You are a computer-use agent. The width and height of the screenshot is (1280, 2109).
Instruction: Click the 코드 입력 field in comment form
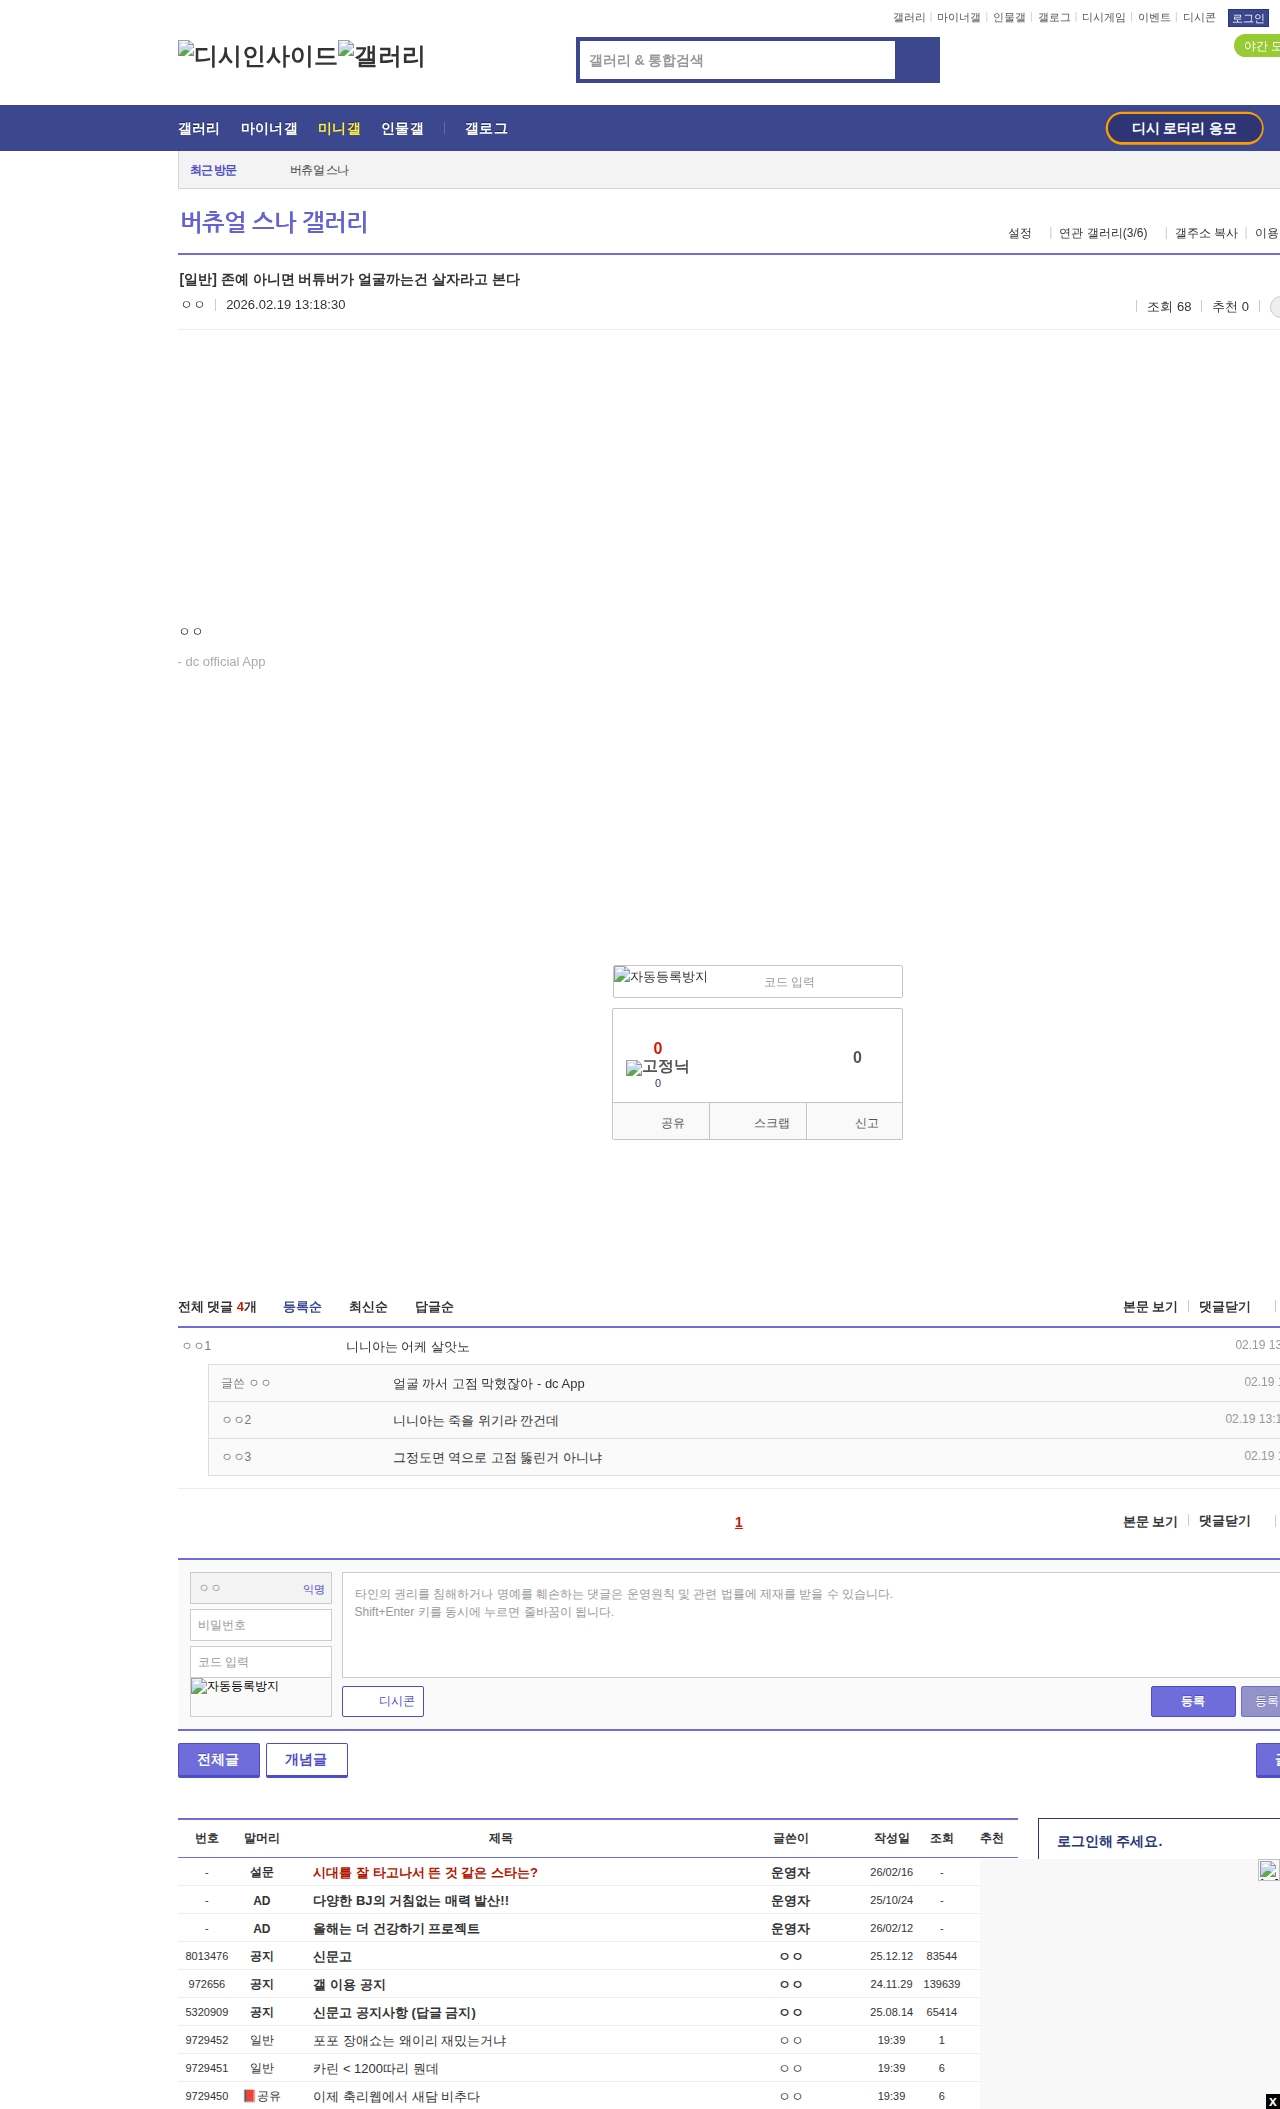(x=261, y=1662)
